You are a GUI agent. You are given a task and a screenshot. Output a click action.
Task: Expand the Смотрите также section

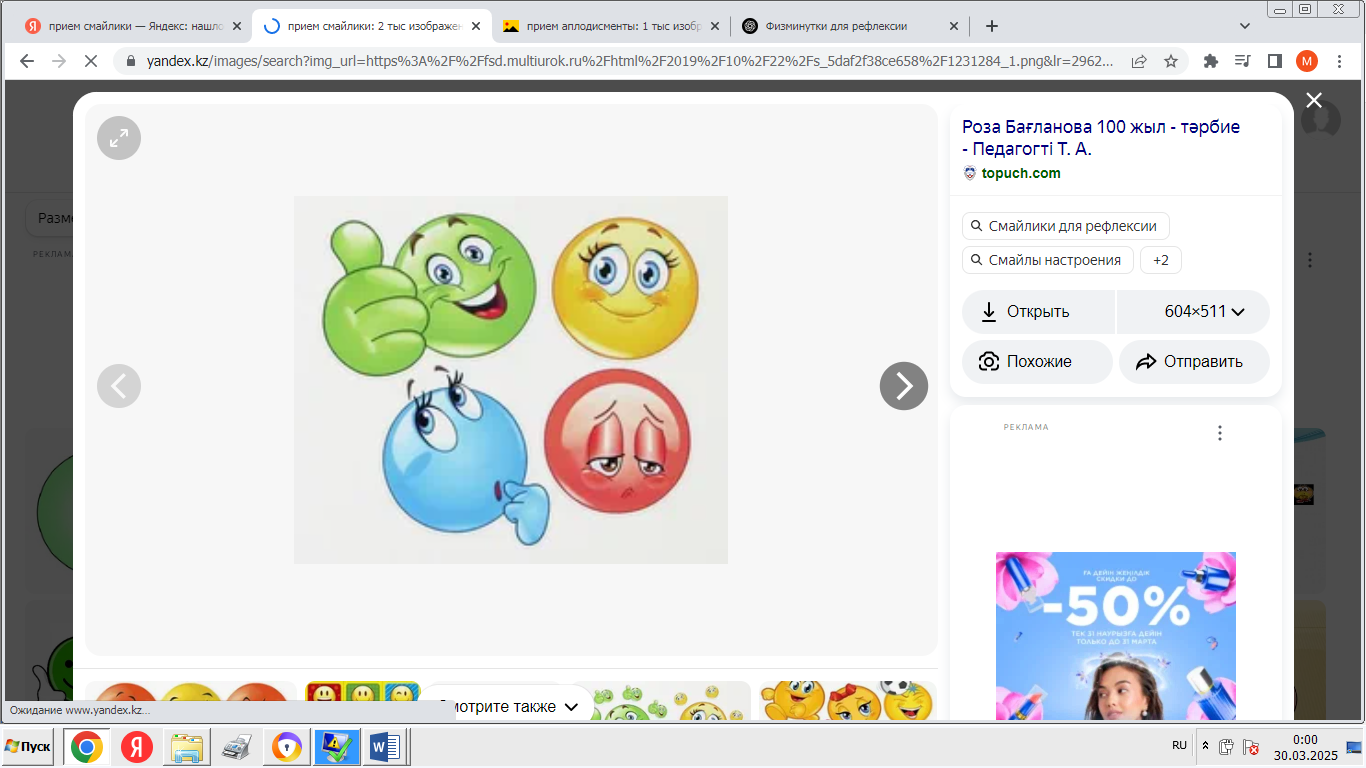510,706
